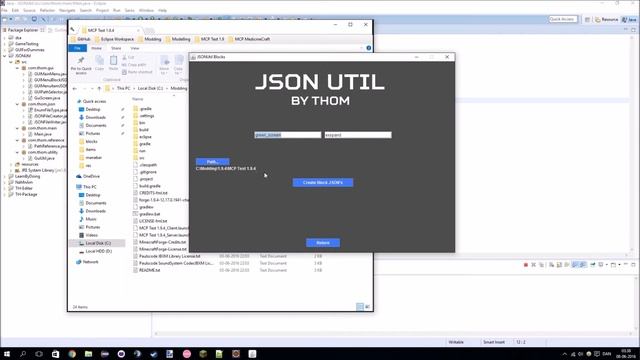Collapse the com.thom.reference package

tap(17, 140)
